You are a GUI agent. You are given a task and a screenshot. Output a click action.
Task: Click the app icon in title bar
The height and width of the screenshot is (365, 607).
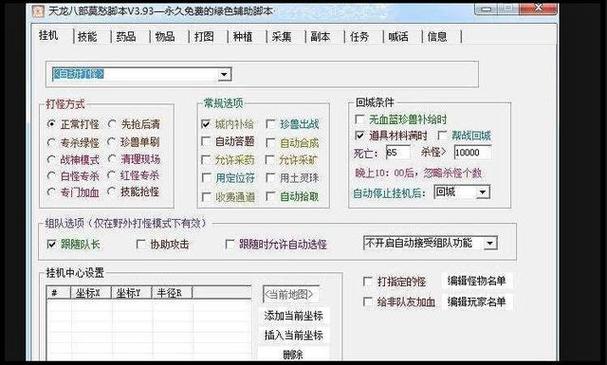tap(38, 11)
